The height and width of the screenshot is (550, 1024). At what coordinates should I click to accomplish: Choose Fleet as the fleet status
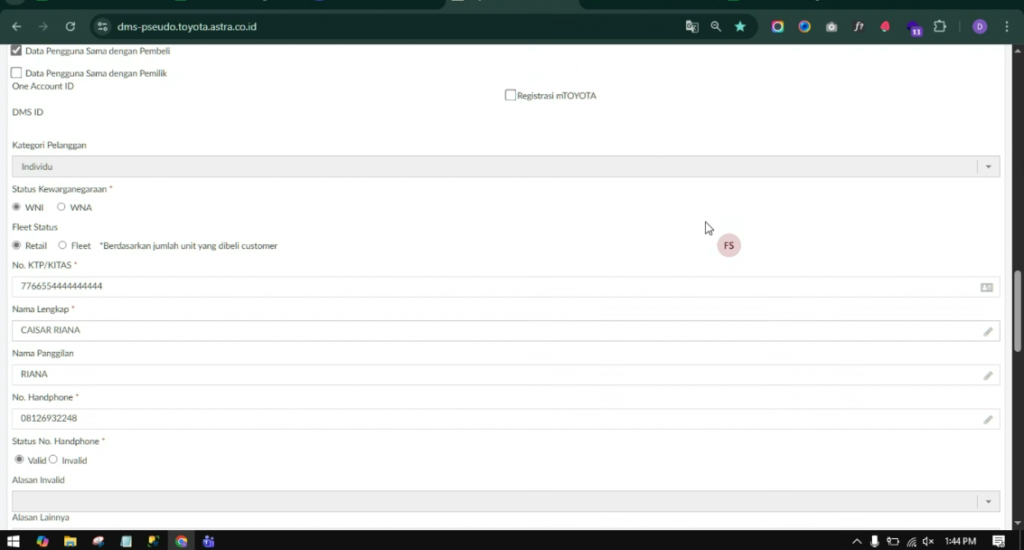click(62, 245)
